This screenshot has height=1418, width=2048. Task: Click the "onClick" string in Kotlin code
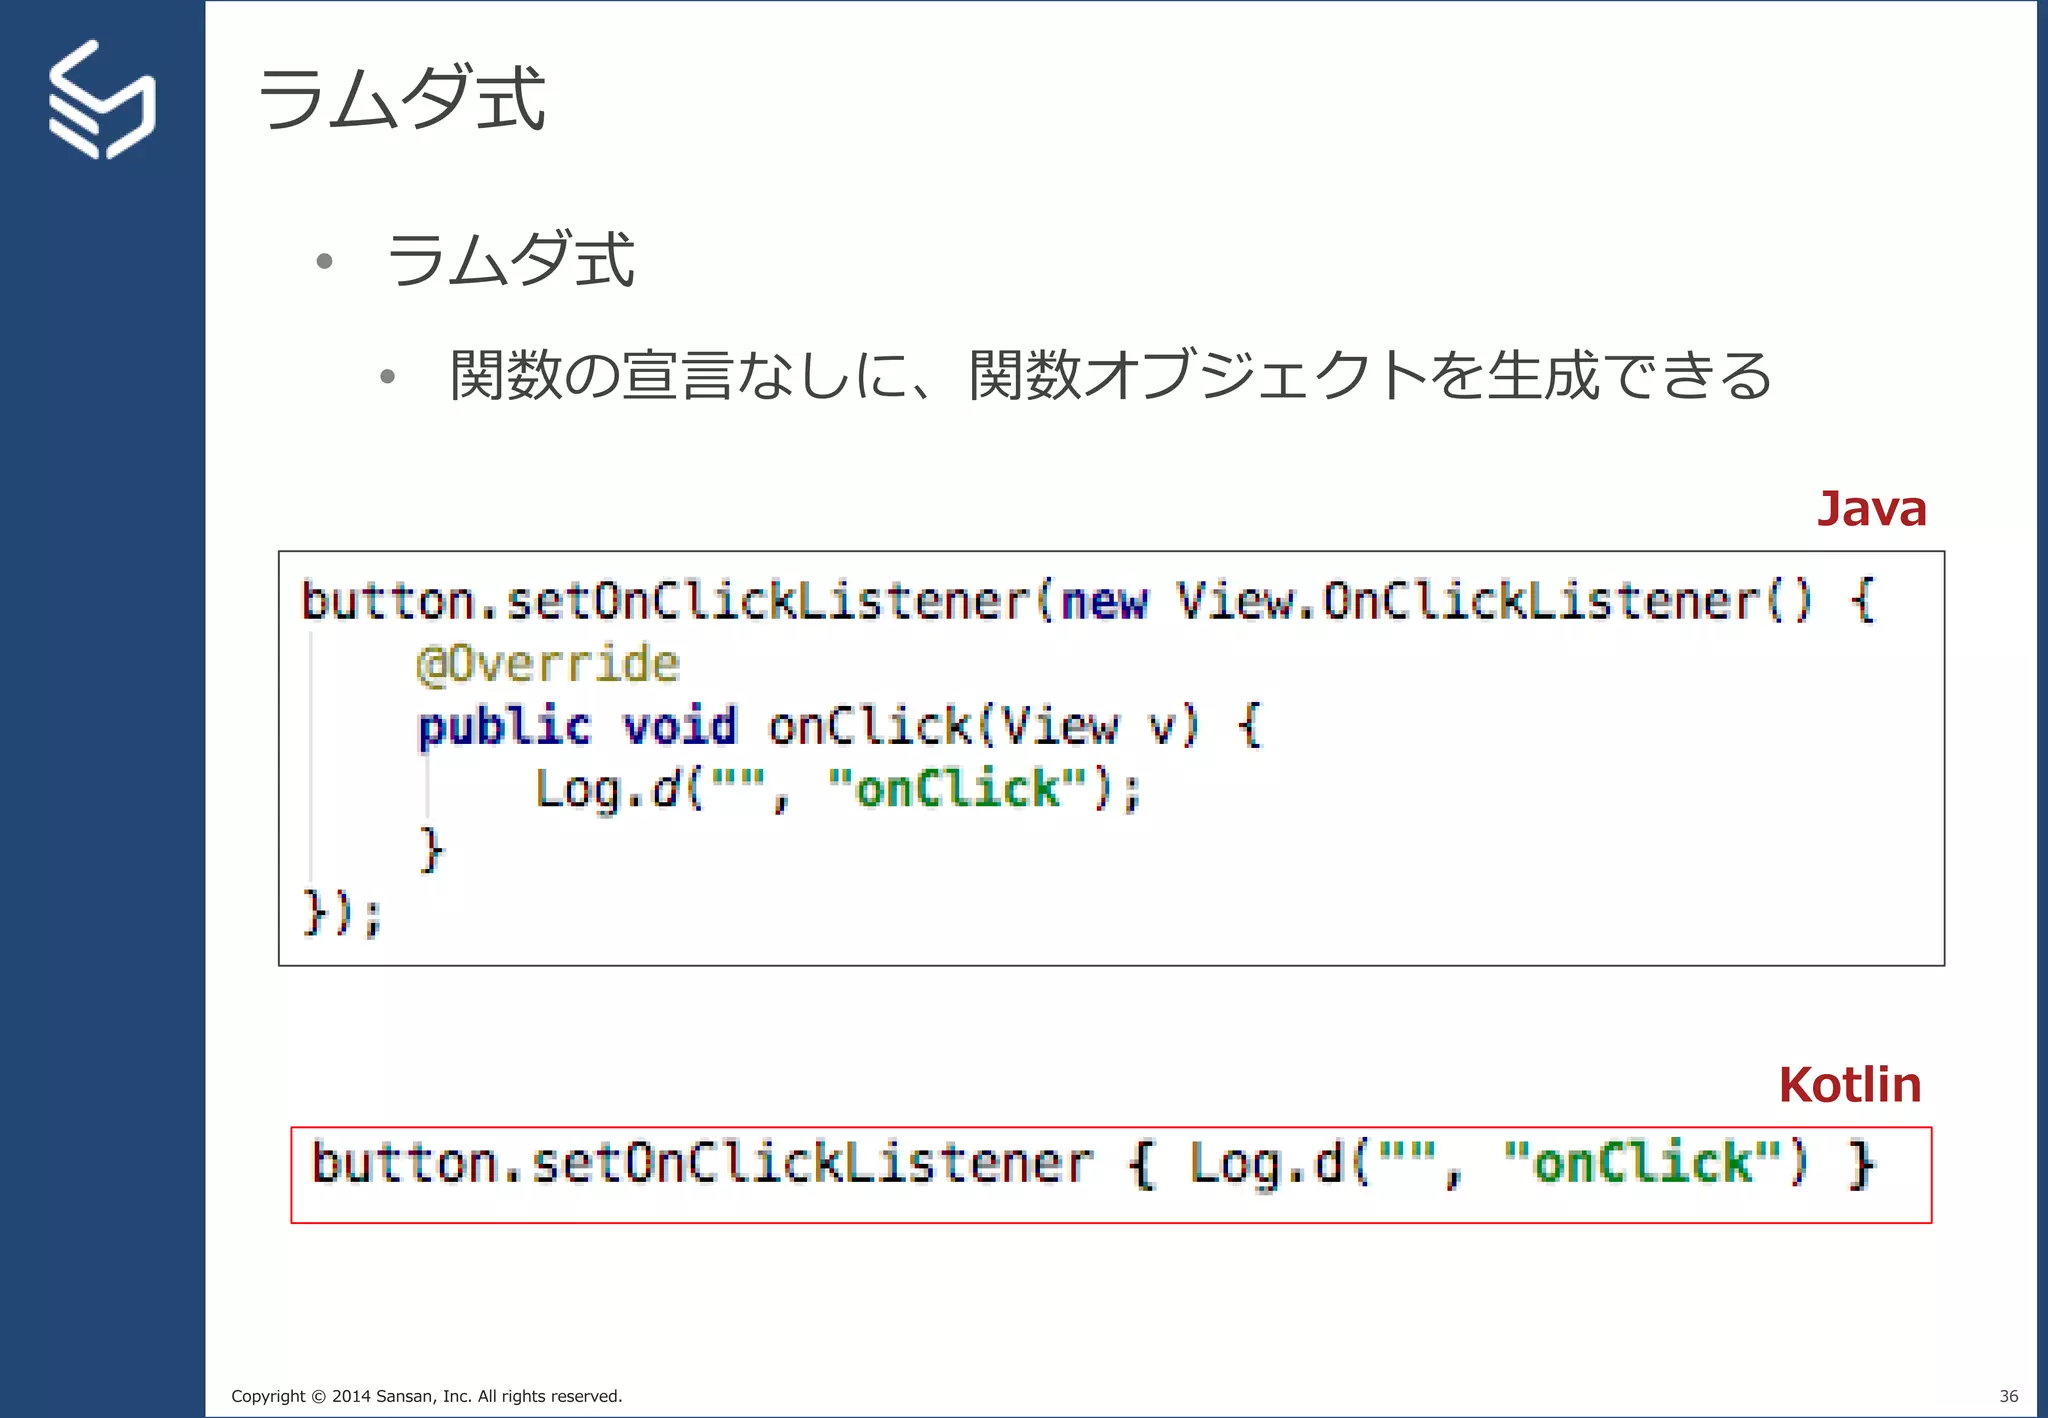(1643, 1165)
